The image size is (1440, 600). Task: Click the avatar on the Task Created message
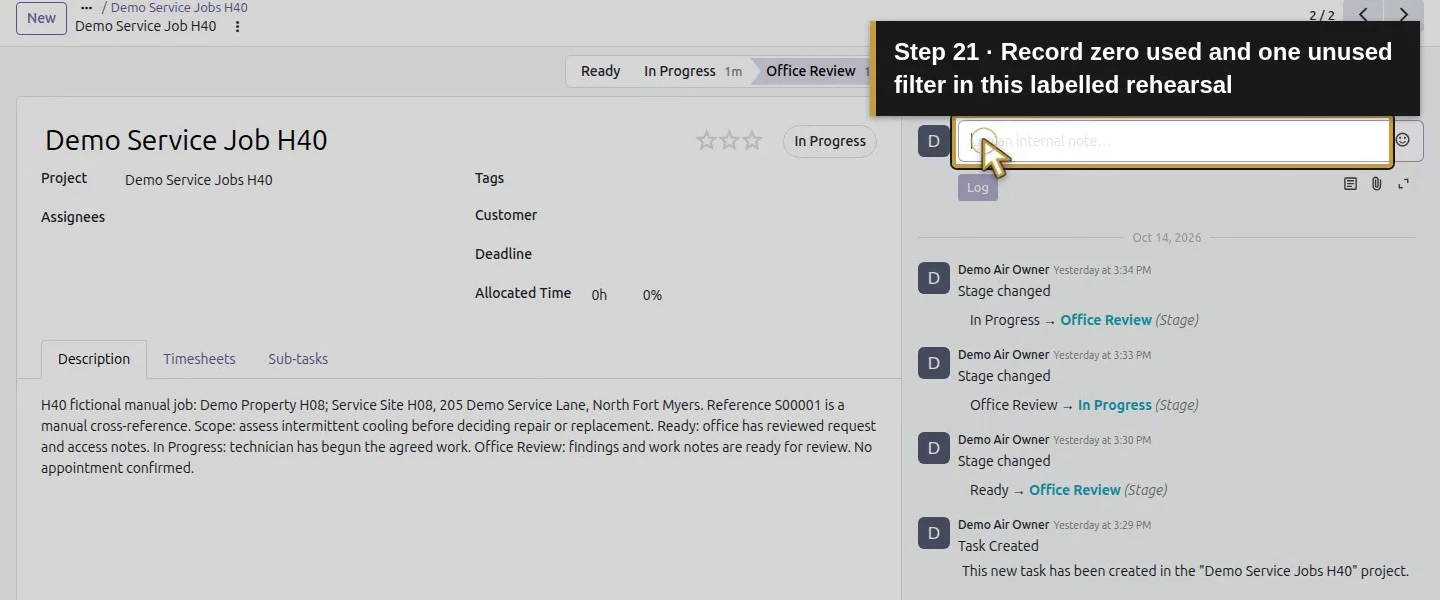[934, 534]
